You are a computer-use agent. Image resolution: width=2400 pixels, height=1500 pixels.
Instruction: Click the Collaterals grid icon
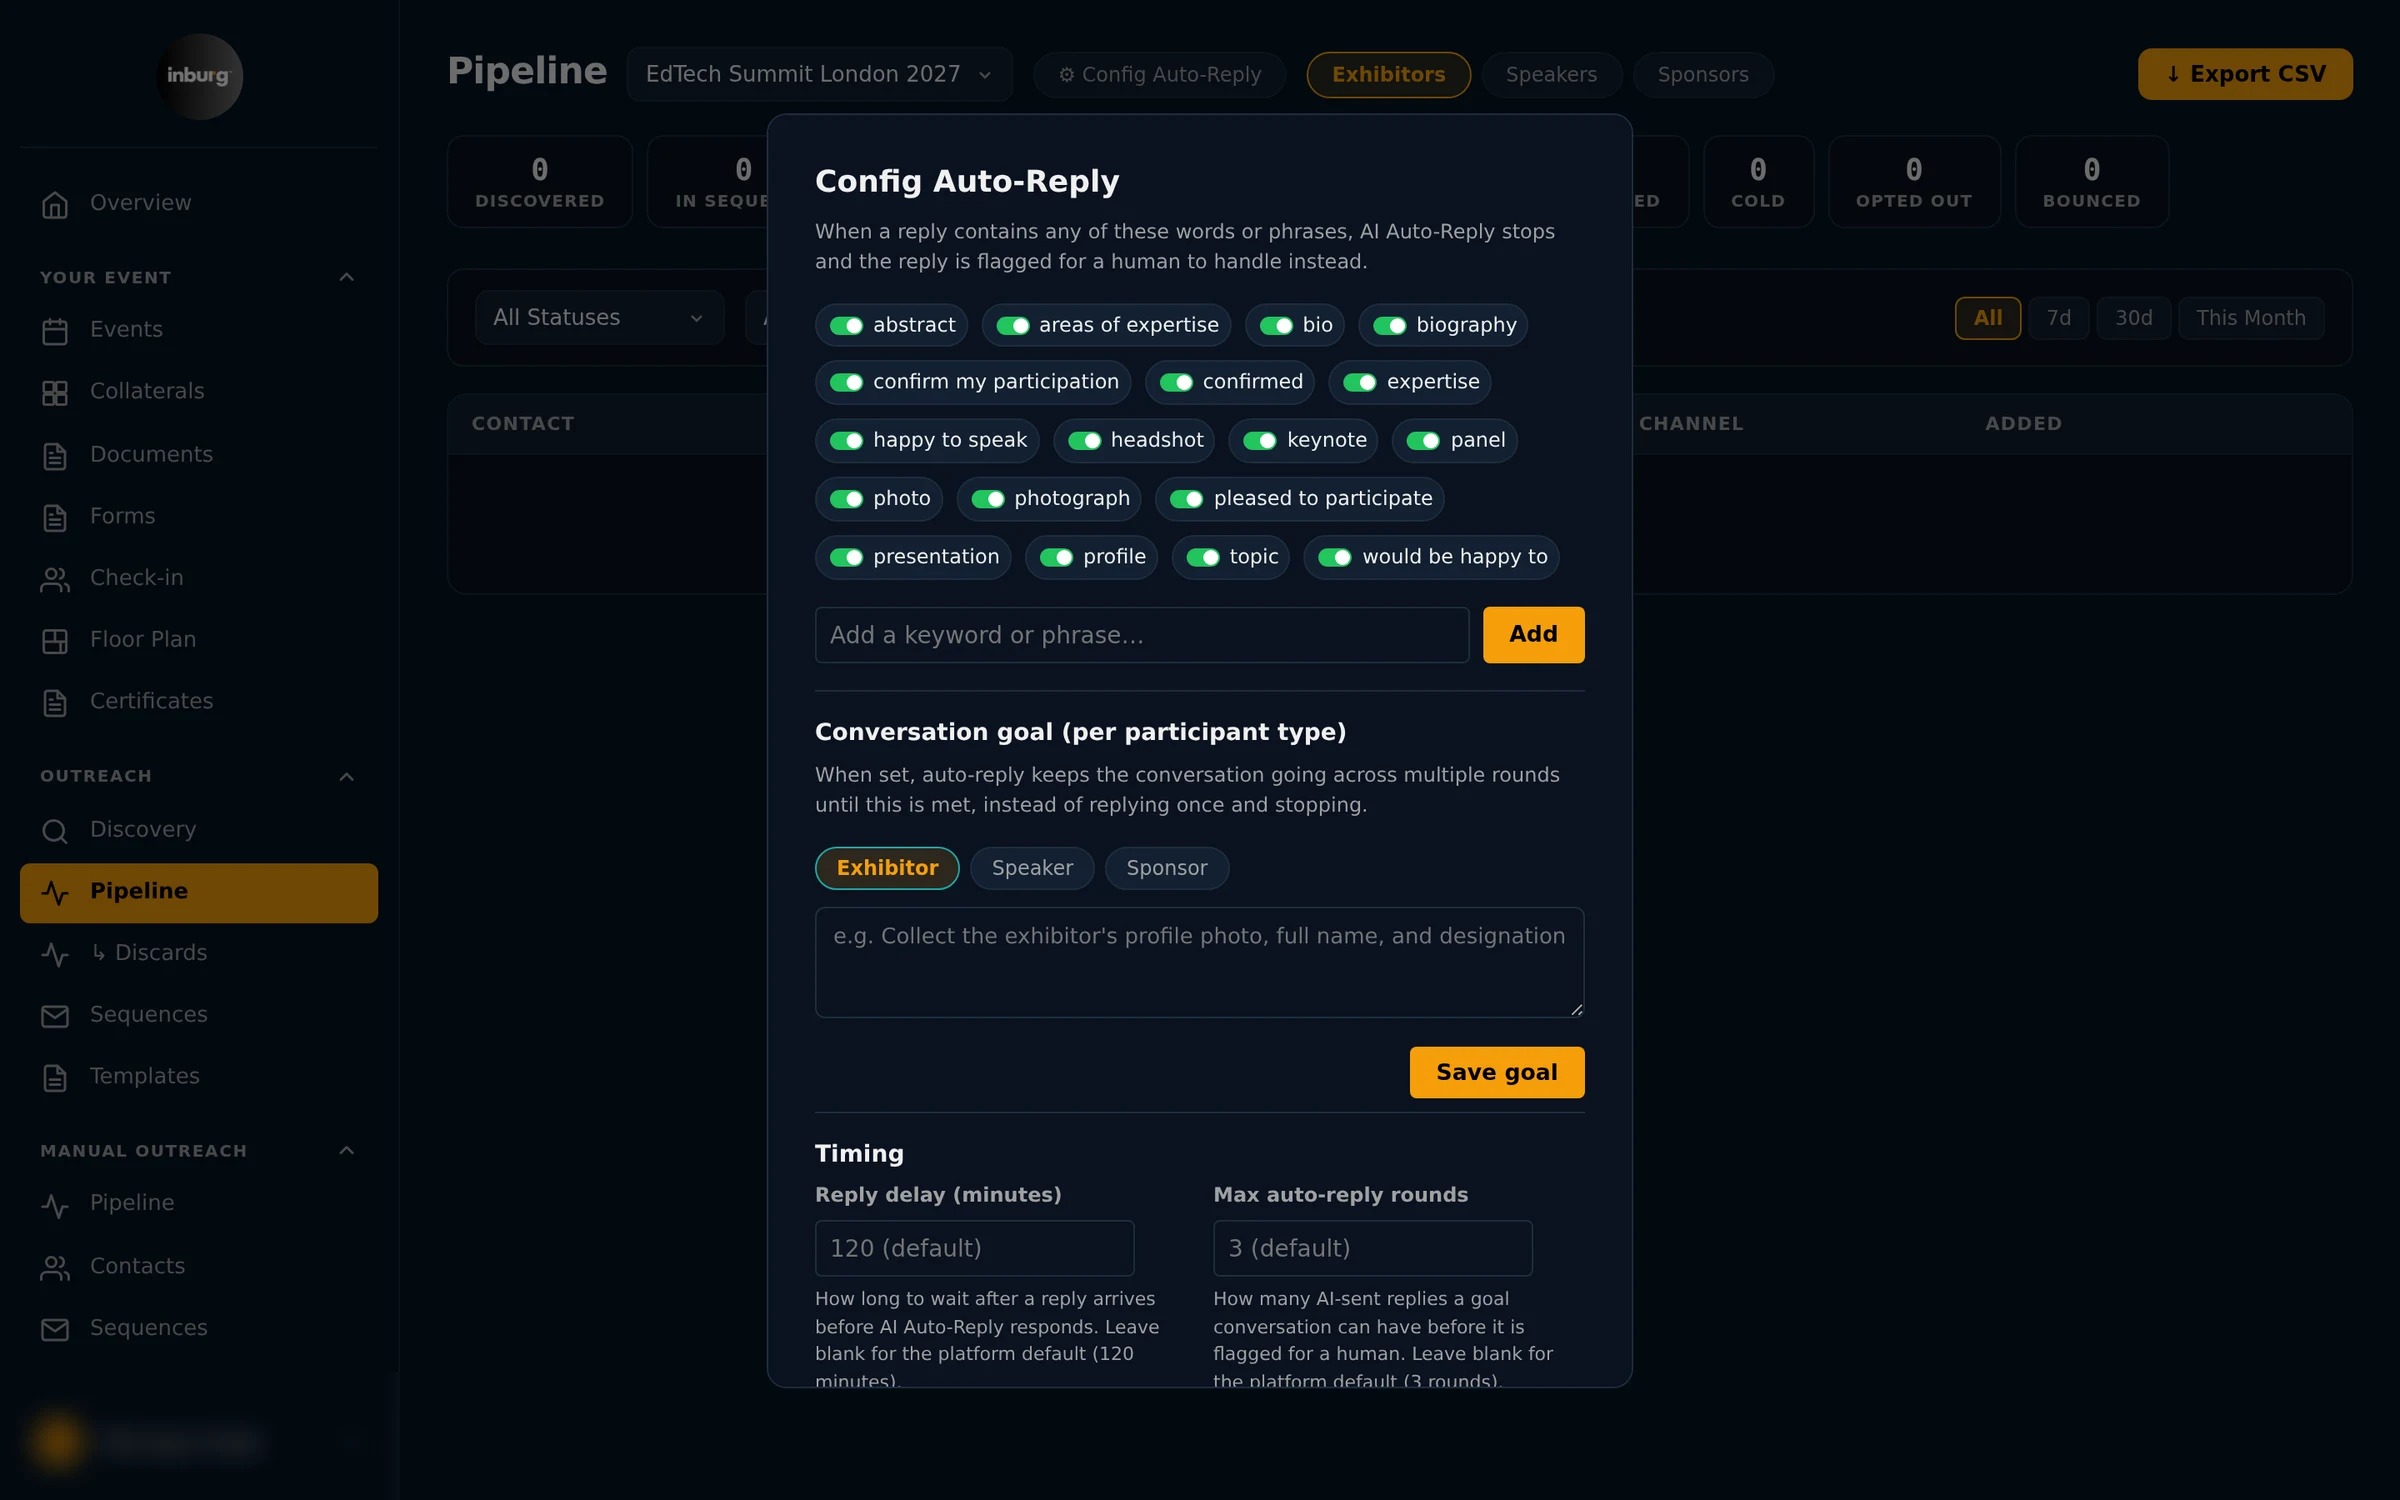pyautogui.click(x=55, y=393)
